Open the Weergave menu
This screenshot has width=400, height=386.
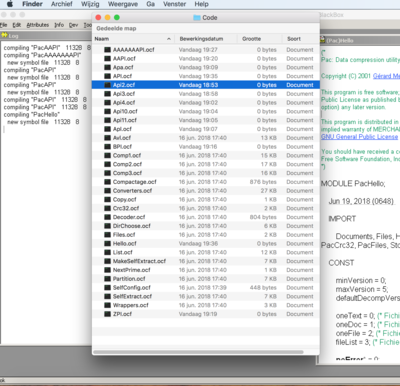123,4
